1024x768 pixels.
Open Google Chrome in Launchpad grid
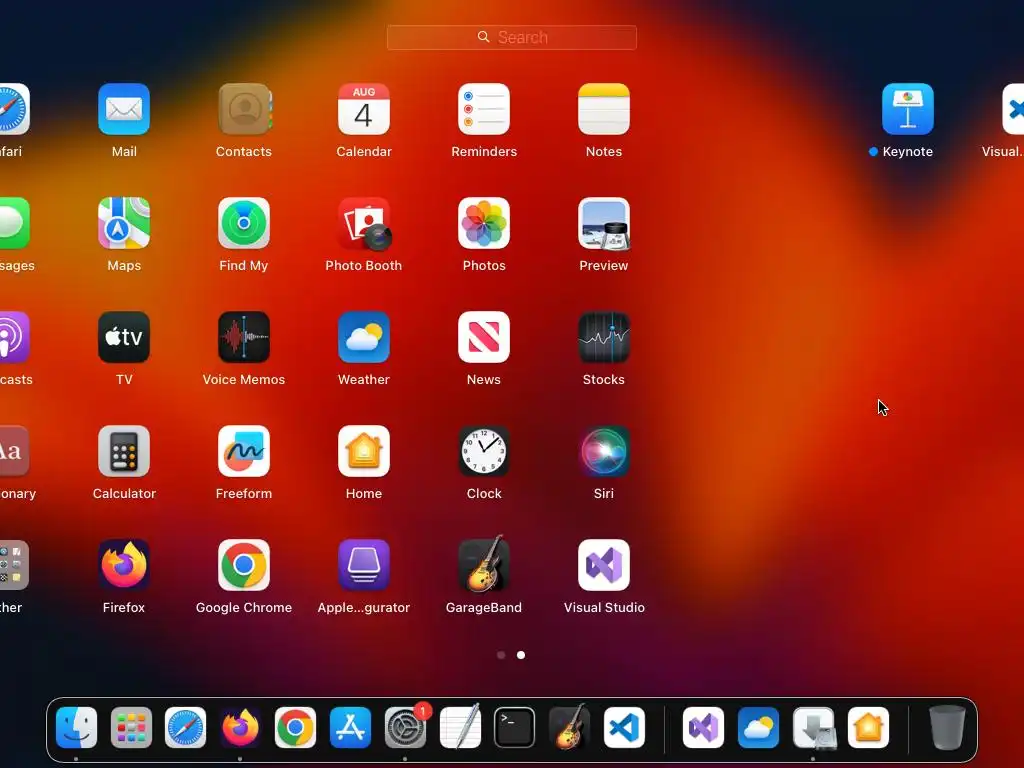tap(244, 565)
